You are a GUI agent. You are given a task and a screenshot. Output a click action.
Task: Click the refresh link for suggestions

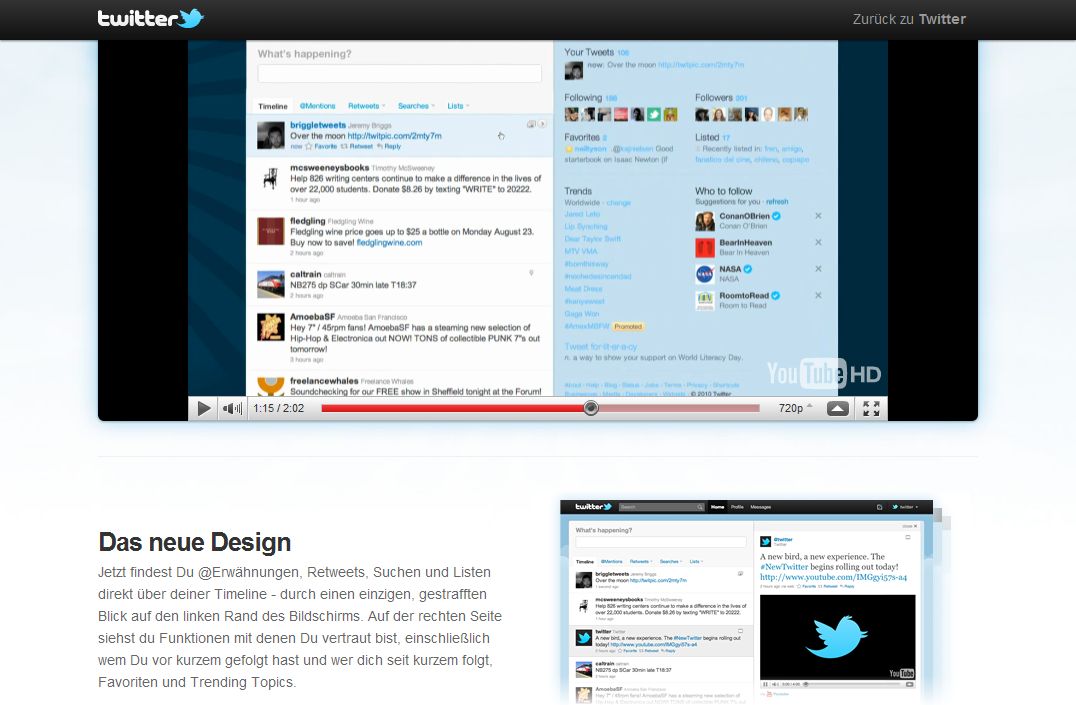pos(777,202)
